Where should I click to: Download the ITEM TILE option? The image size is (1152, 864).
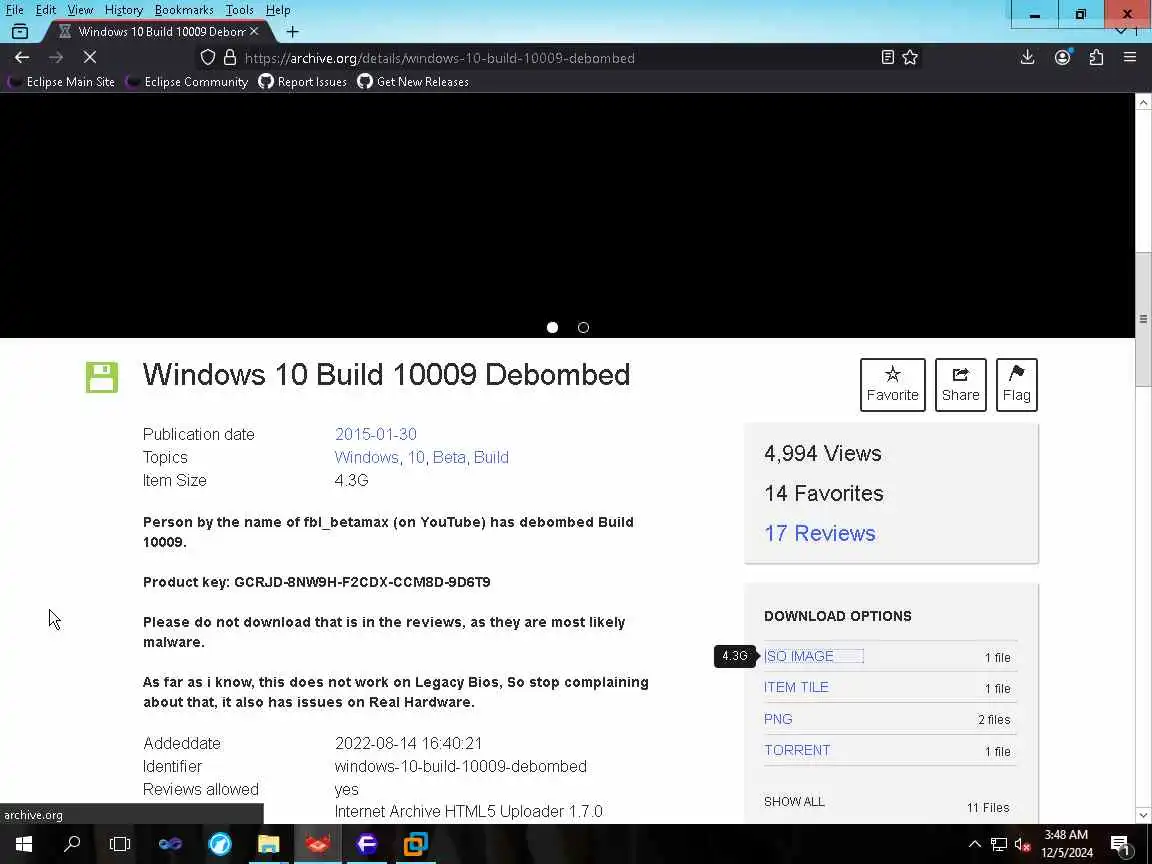(796, 688)
